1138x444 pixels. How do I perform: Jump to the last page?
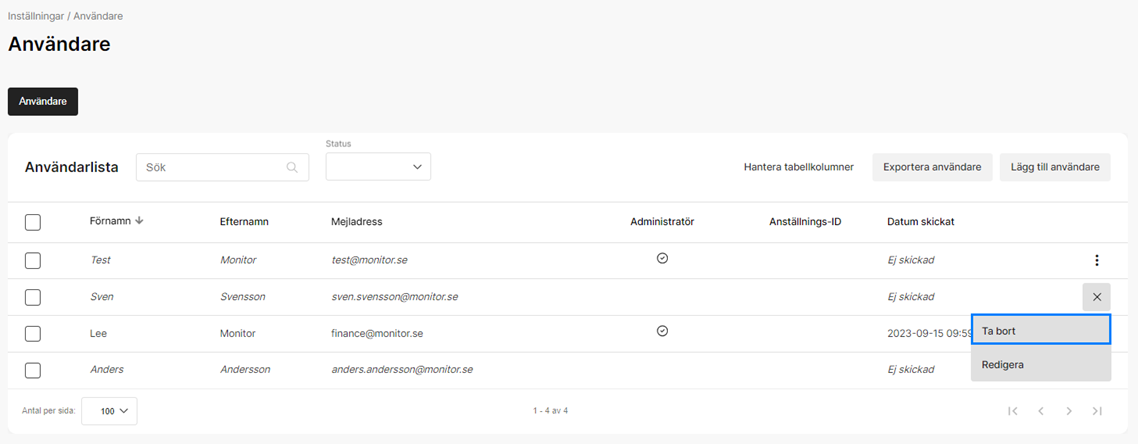1097,411
